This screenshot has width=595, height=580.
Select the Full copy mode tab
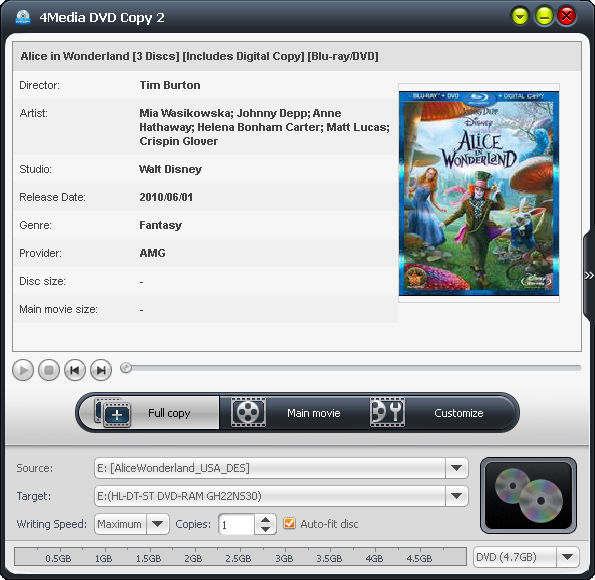(150, 413)
